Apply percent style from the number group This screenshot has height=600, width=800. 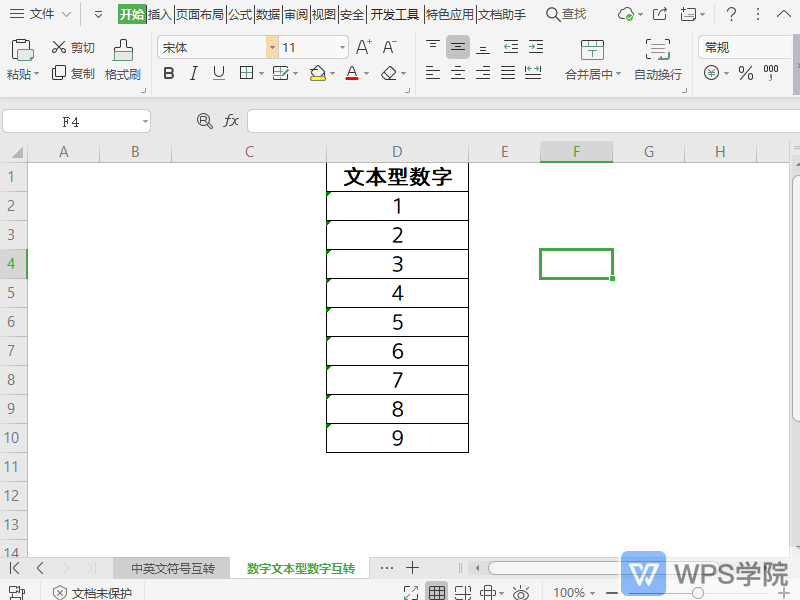[x=746, y=72]
